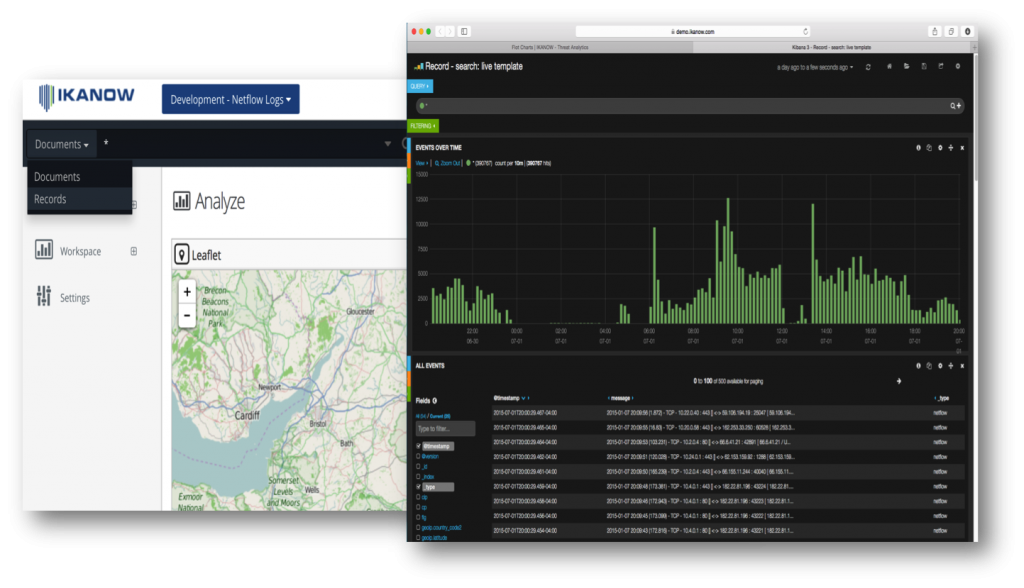Uncheck the _type field checkbox
The width and height of the screenshot is (1024, 588).
click(x=419, y=487)
